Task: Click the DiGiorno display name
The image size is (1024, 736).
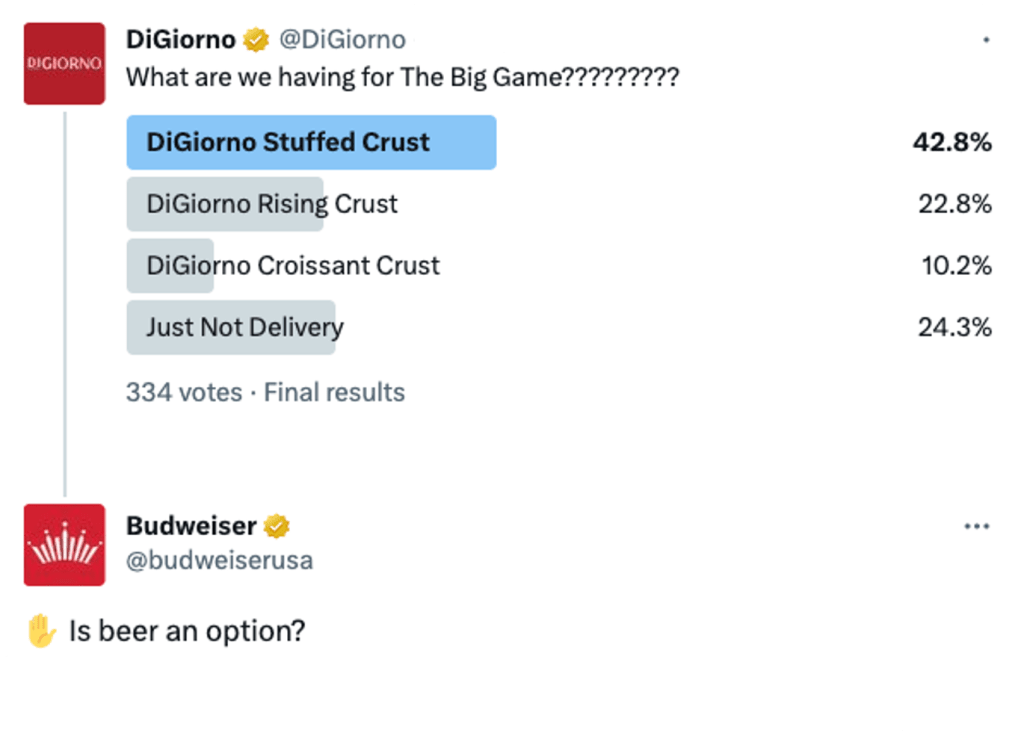Action: (x=181, y=40)
